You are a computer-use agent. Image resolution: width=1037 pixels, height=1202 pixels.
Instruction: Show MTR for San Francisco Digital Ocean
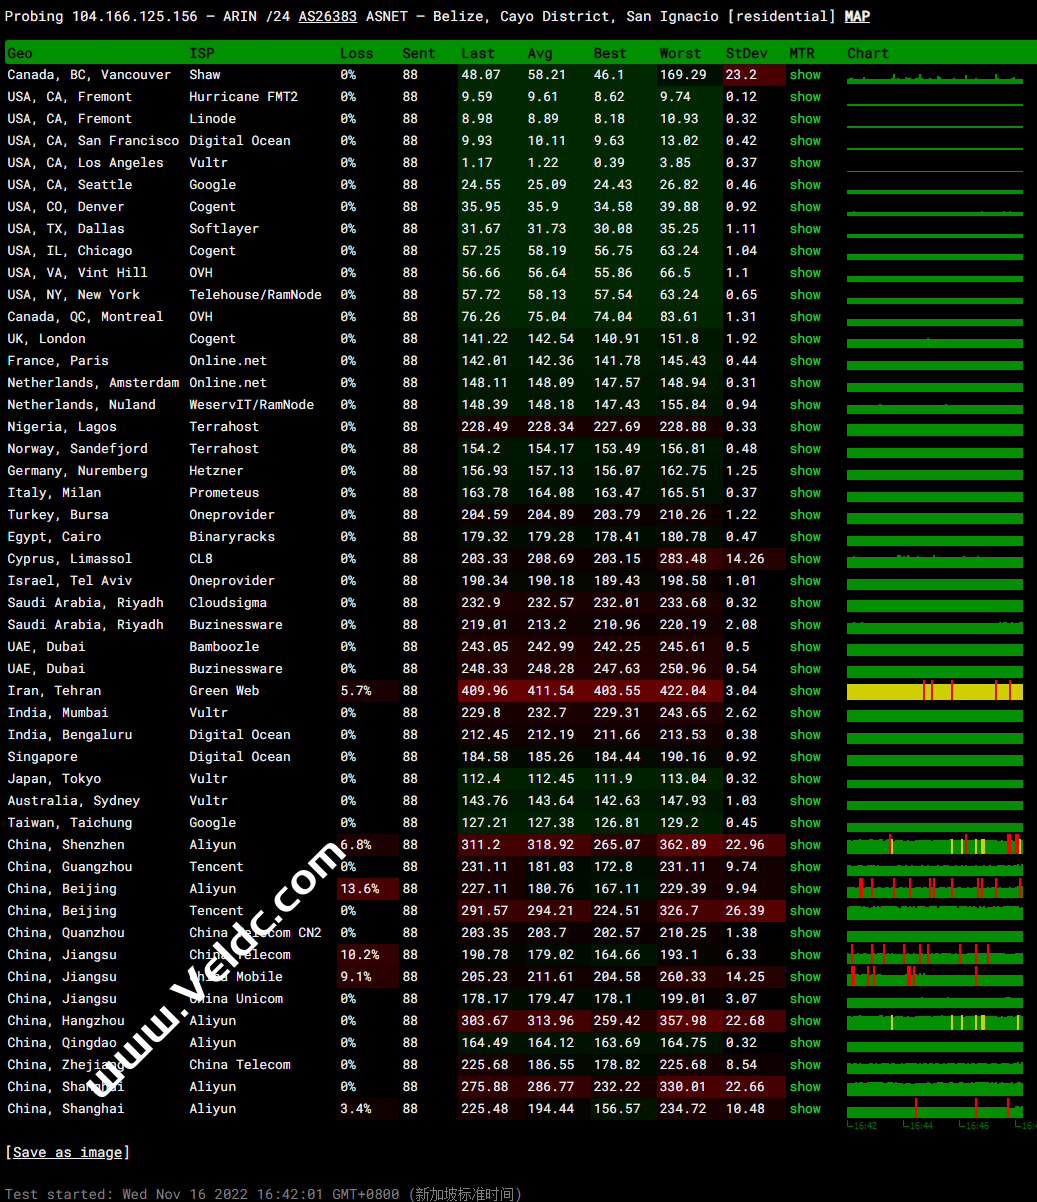[805, 141]
